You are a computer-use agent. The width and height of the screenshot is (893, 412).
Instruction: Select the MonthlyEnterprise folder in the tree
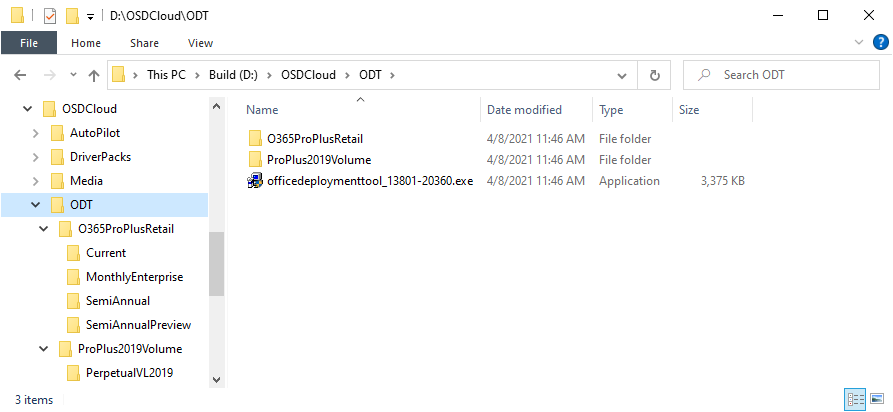[134, 277]
